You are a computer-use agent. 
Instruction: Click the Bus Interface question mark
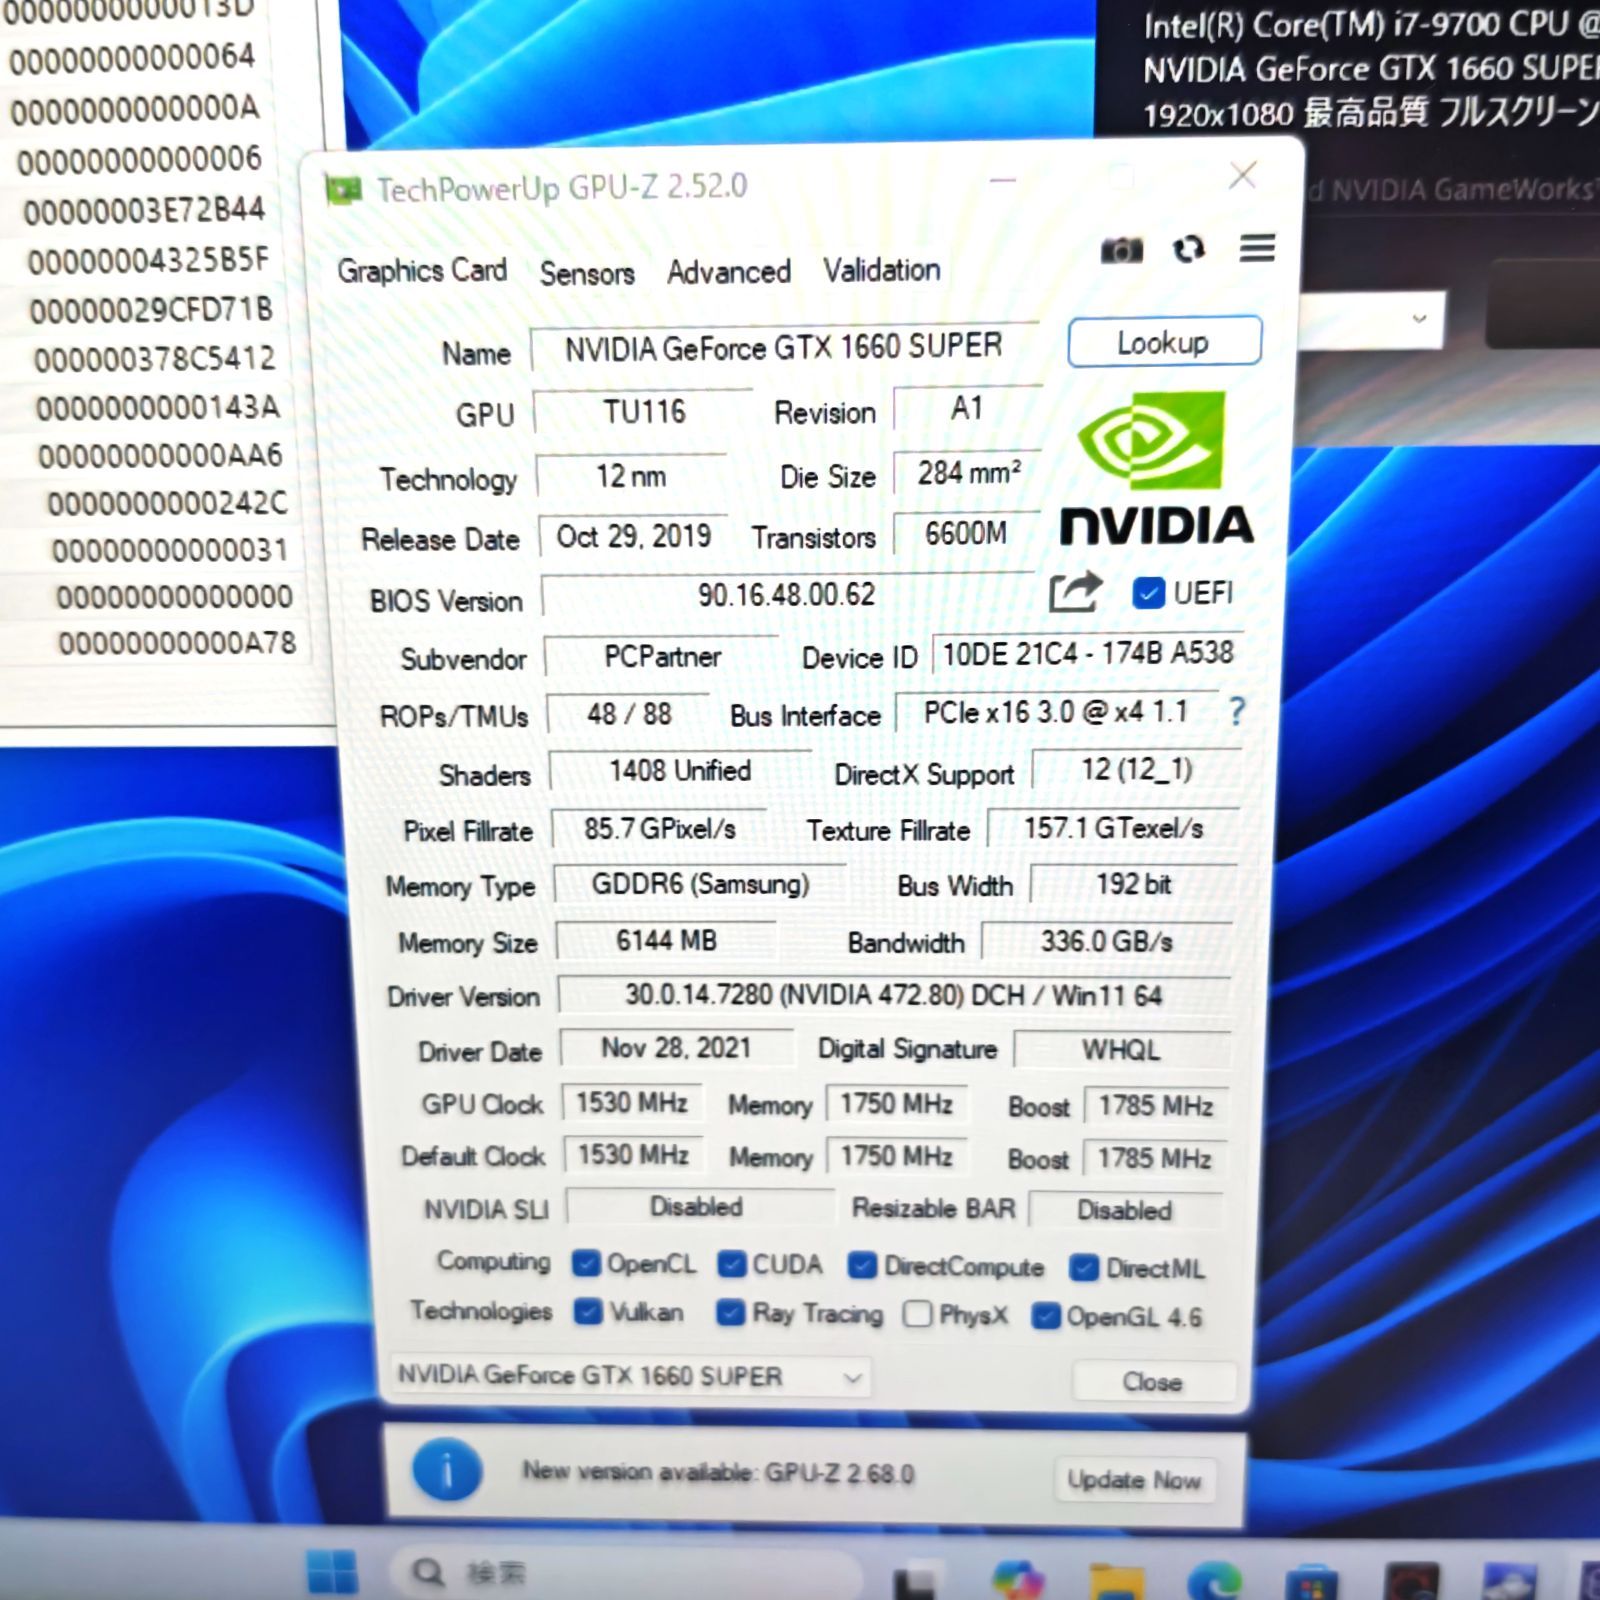tap(1237, 711)
